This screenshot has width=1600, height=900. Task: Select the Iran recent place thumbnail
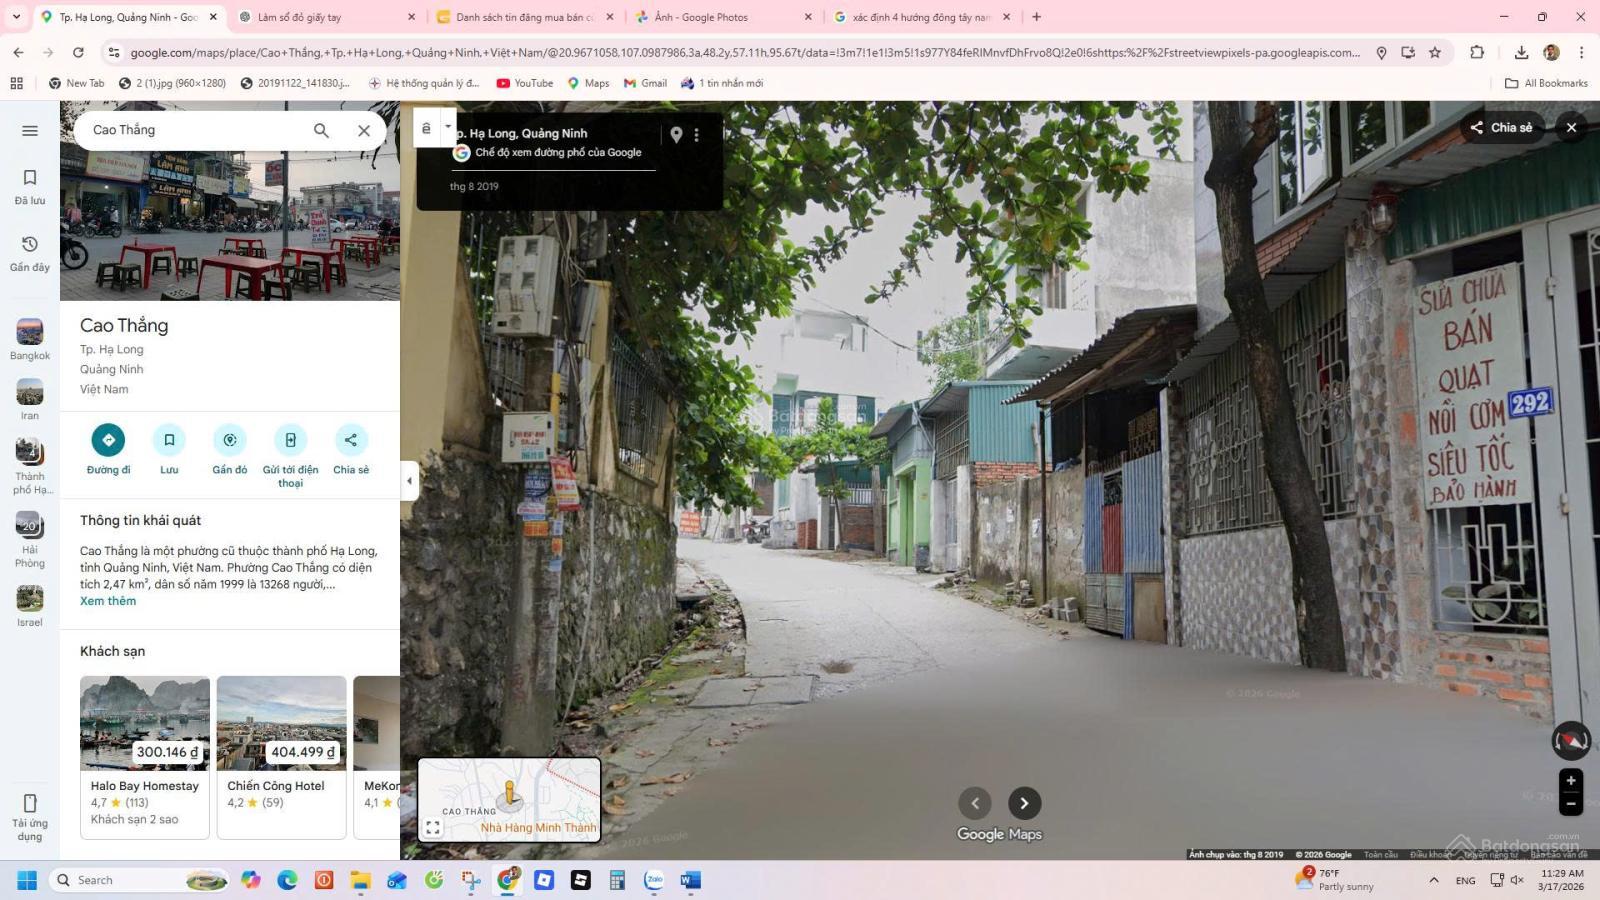point(30,399)
